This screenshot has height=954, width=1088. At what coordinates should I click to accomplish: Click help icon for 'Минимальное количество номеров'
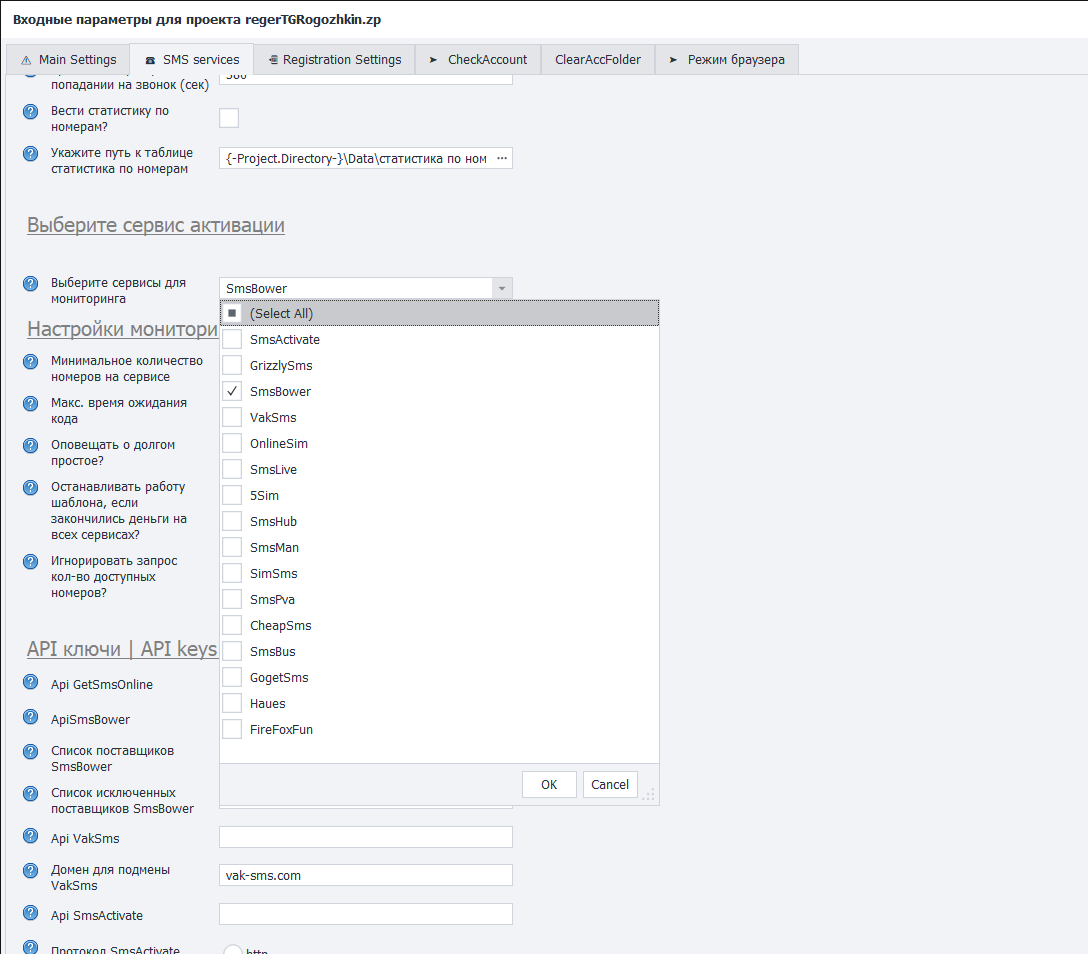tap(31, 361)
